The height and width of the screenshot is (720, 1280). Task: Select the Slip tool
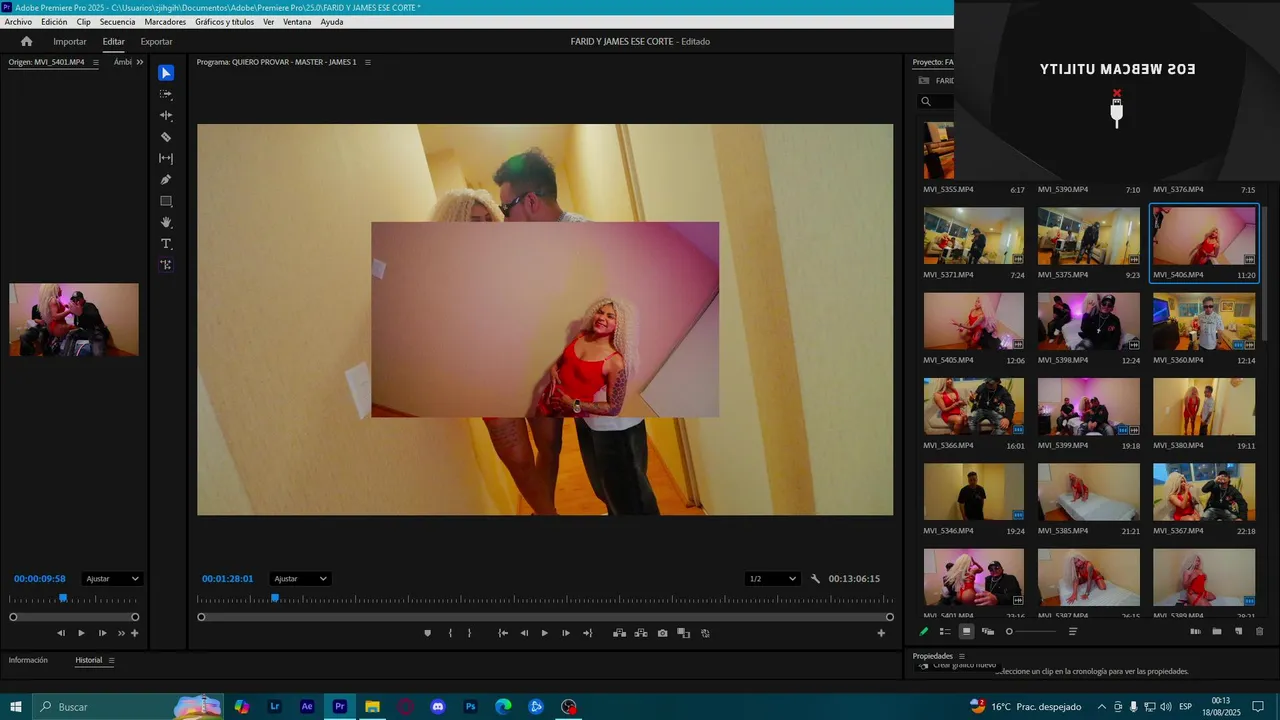pos(166,158)
